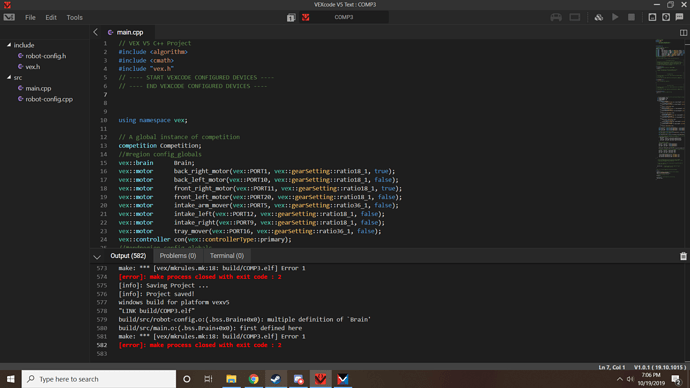Viewport: 690px width, 388px height.
Task: Switch to the Terminal (0) tab
Action: tap(227, 256)
